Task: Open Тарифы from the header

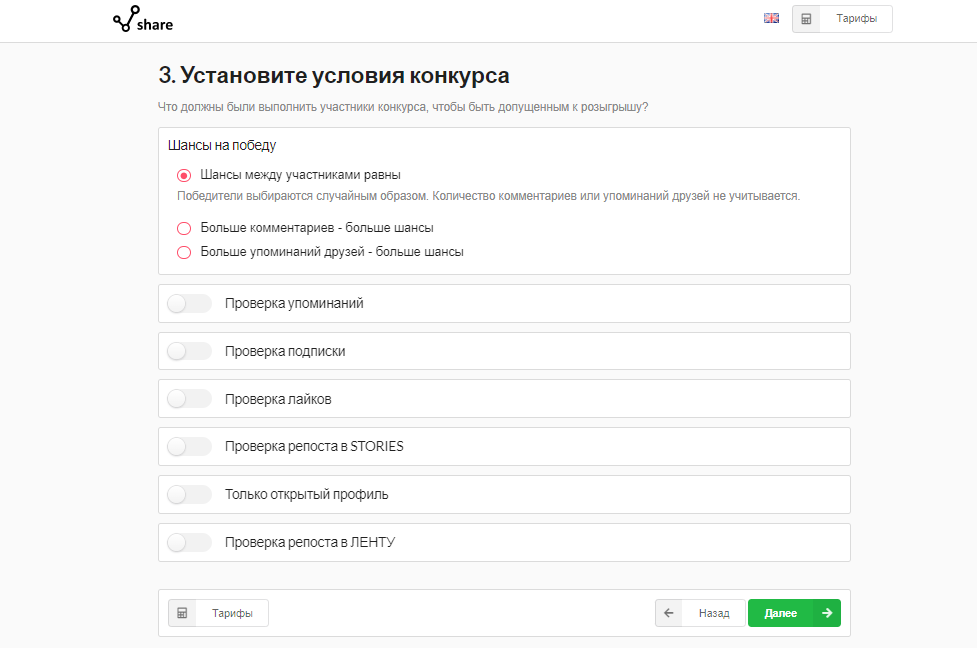Action: tap(857, 18)
